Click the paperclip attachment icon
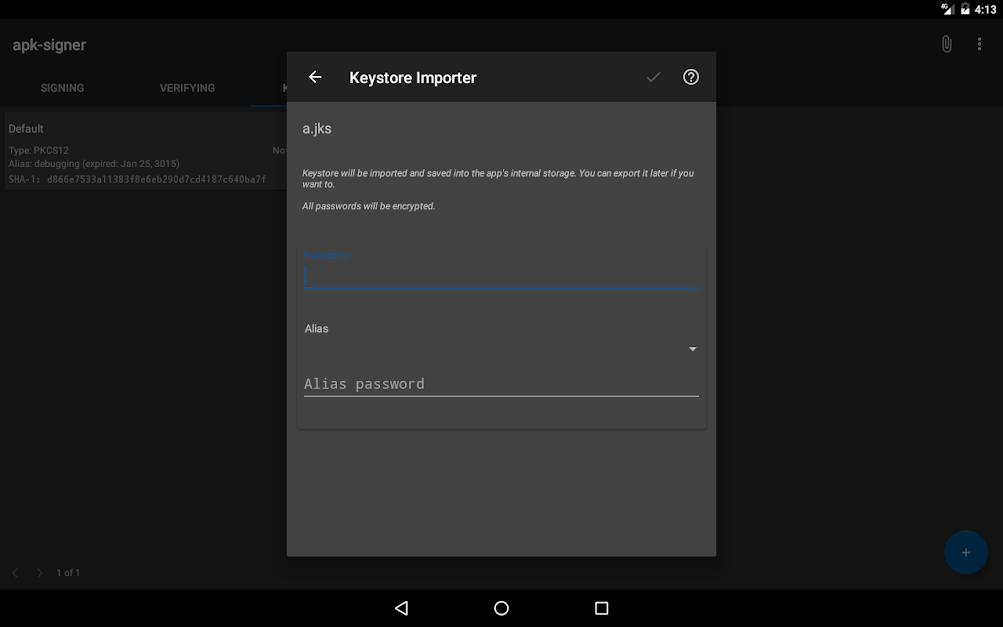 point(946,44)
